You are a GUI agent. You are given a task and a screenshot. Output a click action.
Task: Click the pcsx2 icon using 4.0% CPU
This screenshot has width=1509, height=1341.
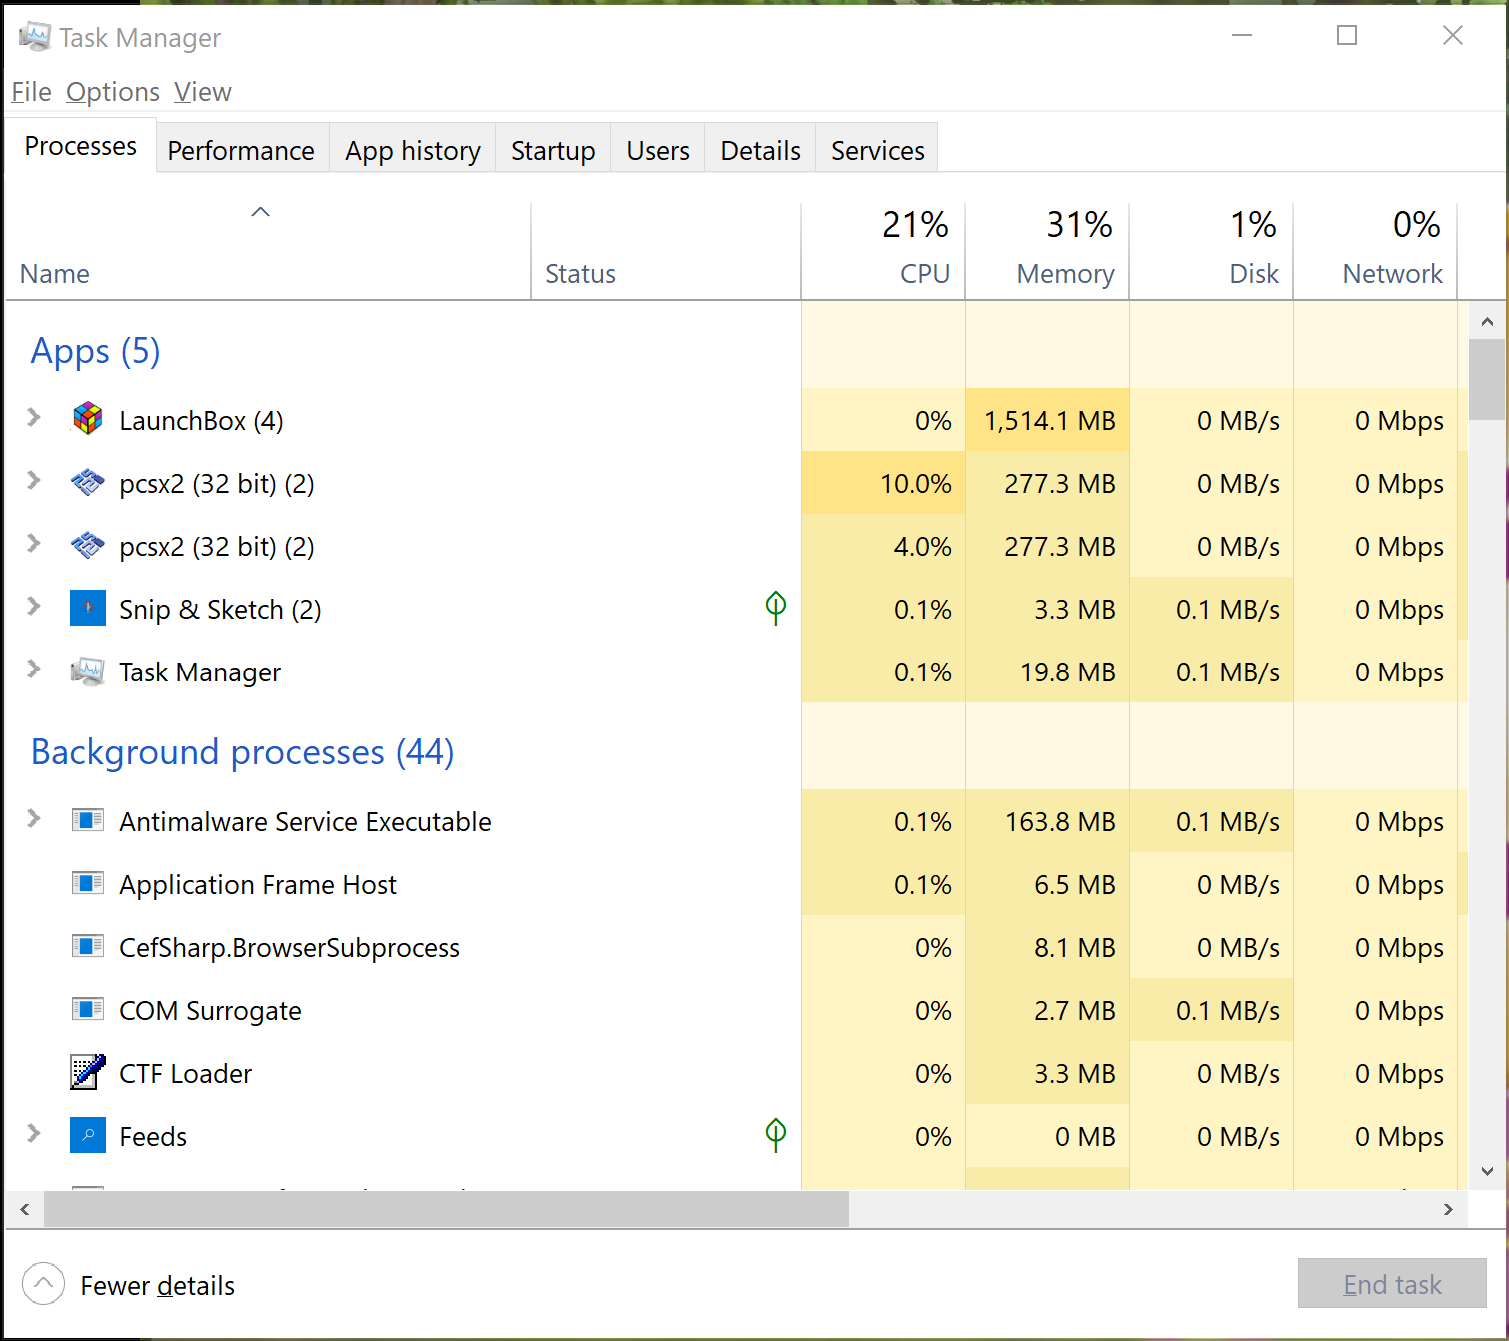tap(88, 546)
